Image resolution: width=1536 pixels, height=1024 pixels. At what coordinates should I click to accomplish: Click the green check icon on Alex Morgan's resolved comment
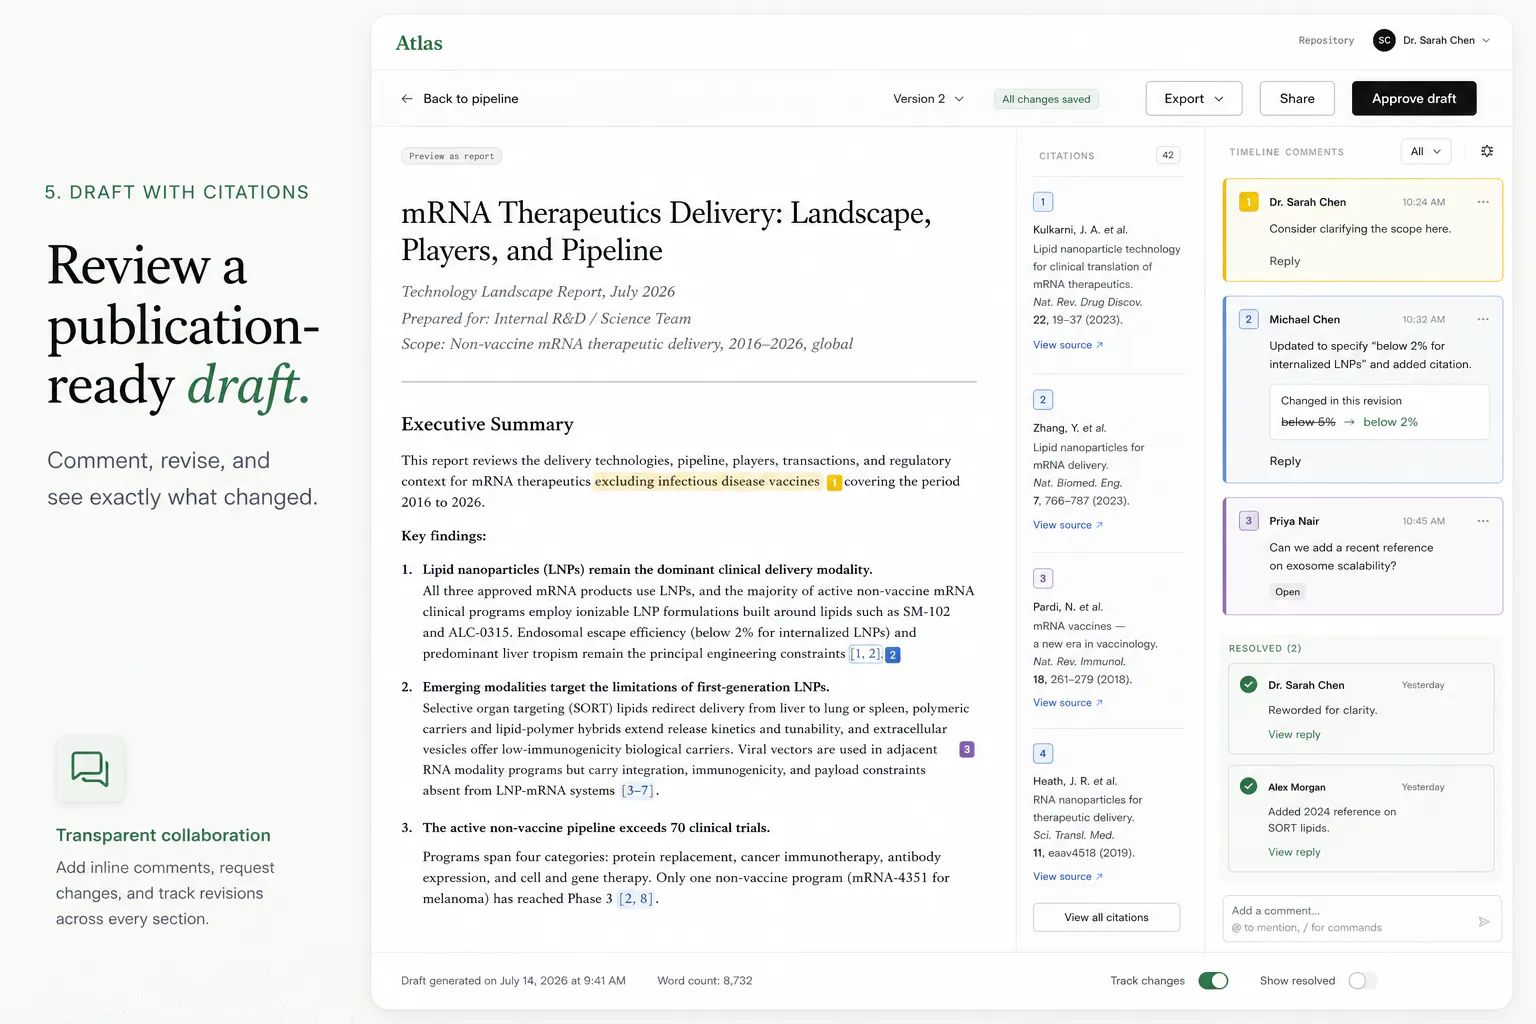pos(1248,786)
